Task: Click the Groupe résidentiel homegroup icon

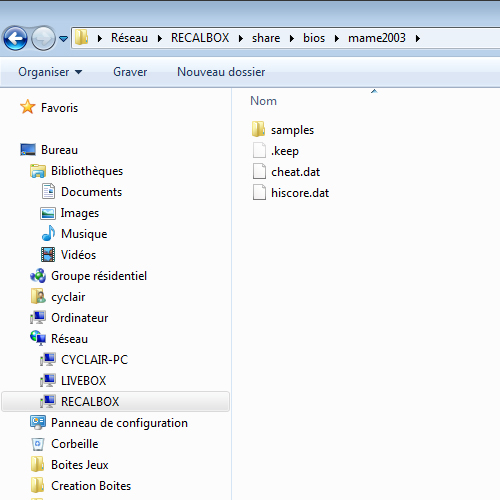Action: 38,276
